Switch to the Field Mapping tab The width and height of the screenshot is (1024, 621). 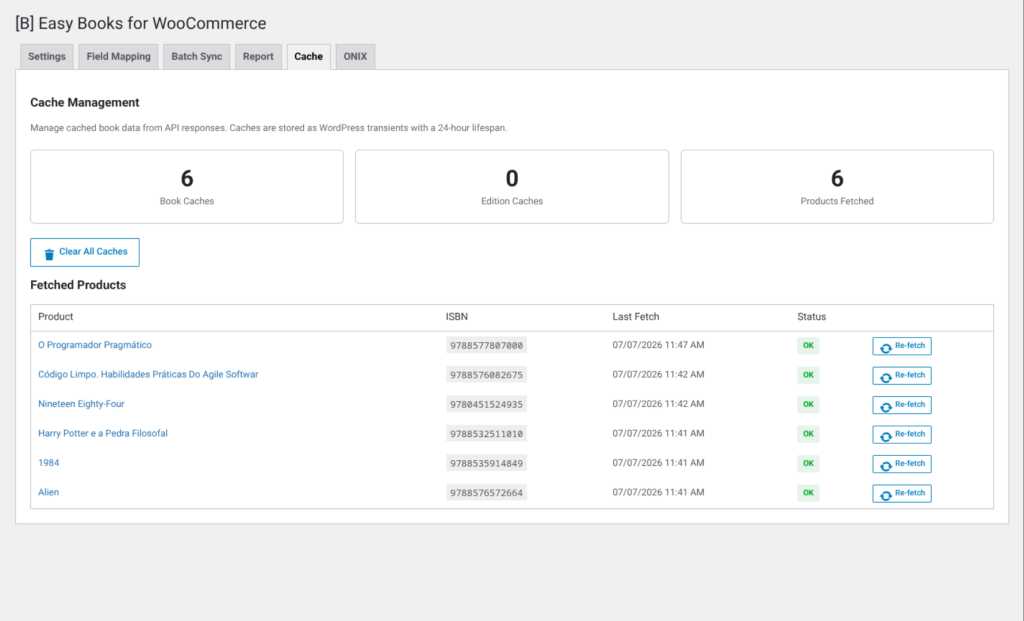tap(118, 57)
